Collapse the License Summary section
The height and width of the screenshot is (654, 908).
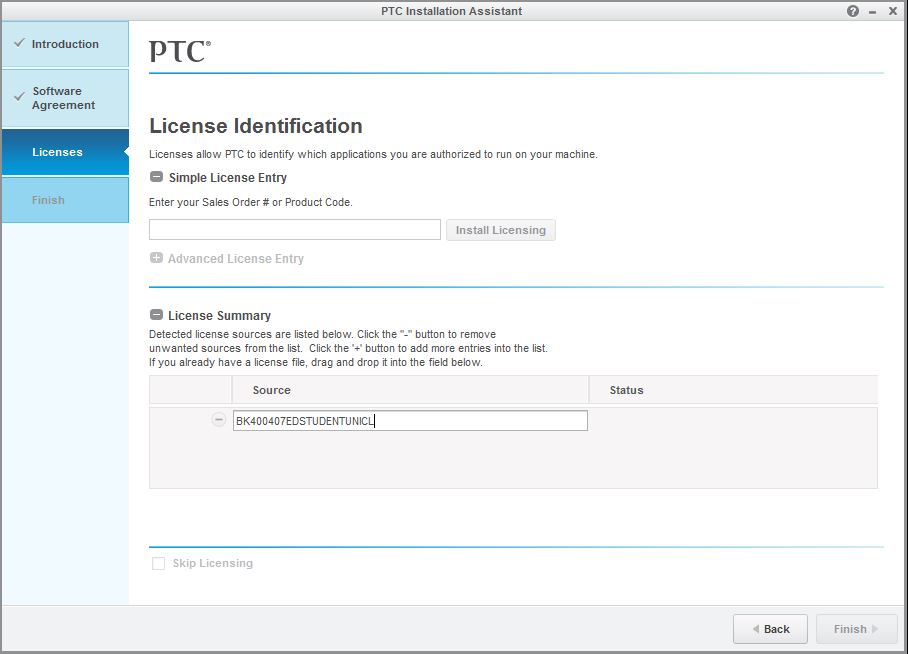tap(156, 315)
